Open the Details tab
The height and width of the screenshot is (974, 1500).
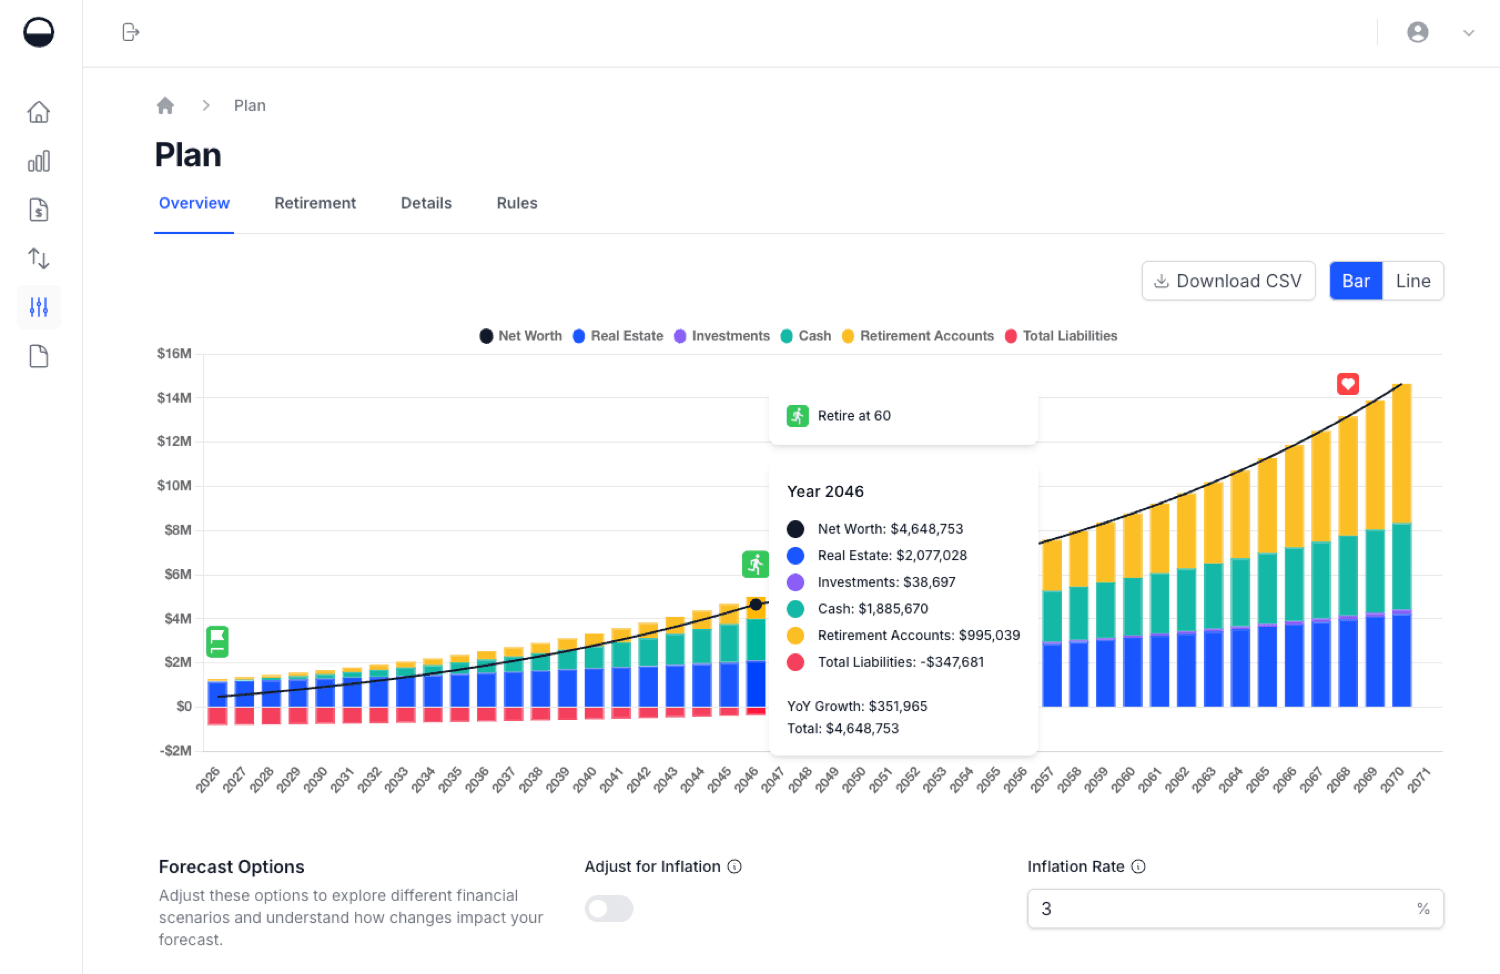(426, 203)
